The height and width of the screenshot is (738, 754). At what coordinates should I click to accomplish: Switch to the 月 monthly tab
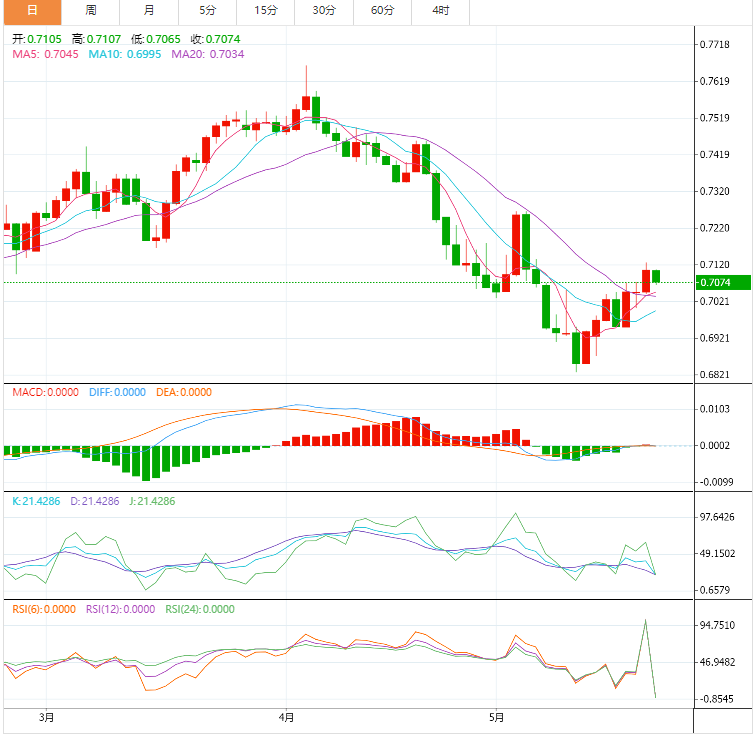(149, 11)
